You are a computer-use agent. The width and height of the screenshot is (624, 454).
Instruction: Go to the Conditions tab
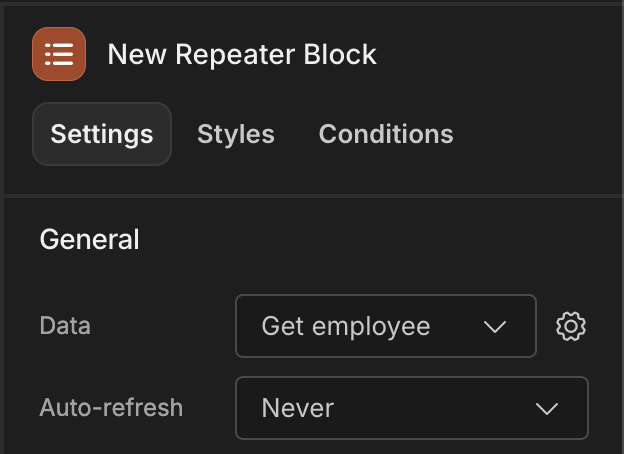click(x=386, y=134)
